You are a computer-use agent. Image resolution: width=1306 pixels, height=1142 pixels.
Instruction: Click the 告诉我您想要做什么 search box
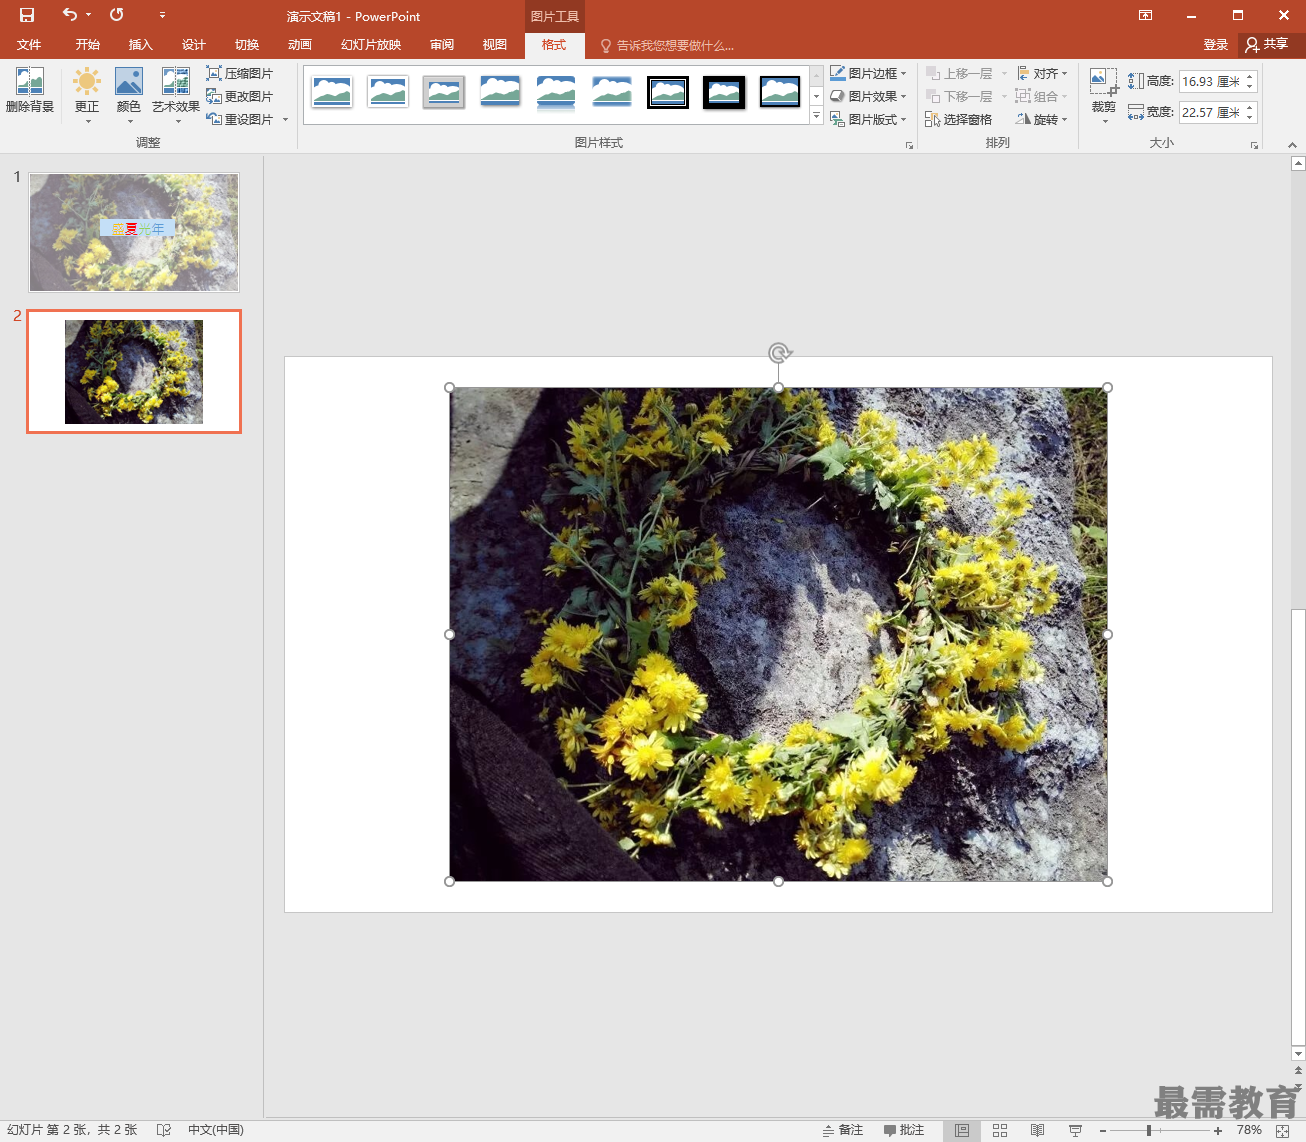pos(667,45)
